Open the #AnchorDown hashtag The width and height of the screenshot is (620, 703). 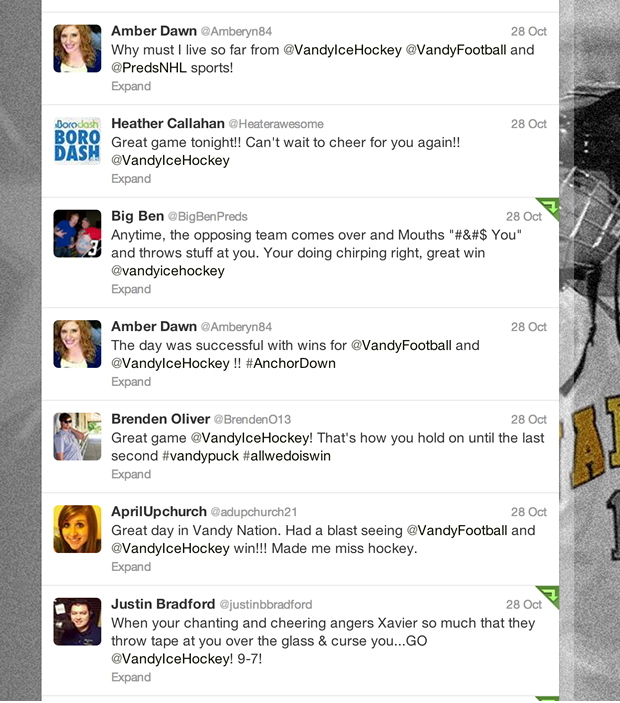pyautogui.click(x=290, y=363)
